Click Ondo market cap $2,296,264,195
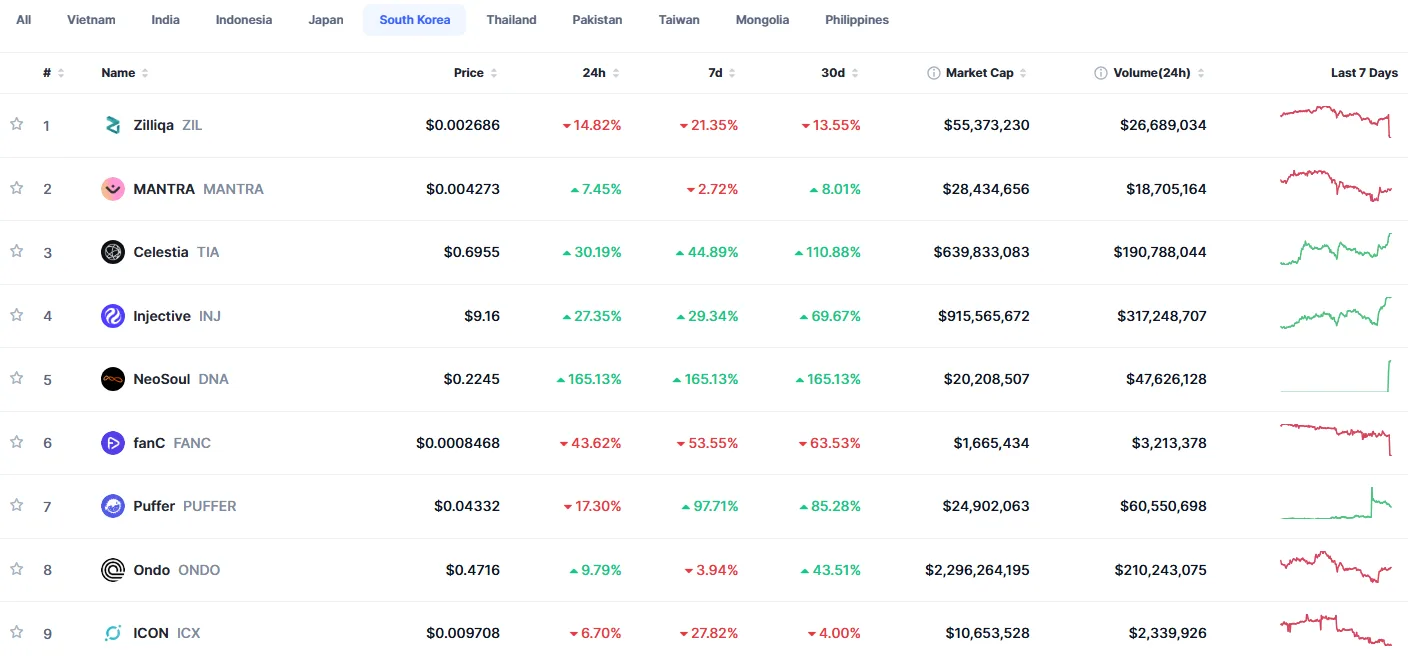 tap(977, 570)
